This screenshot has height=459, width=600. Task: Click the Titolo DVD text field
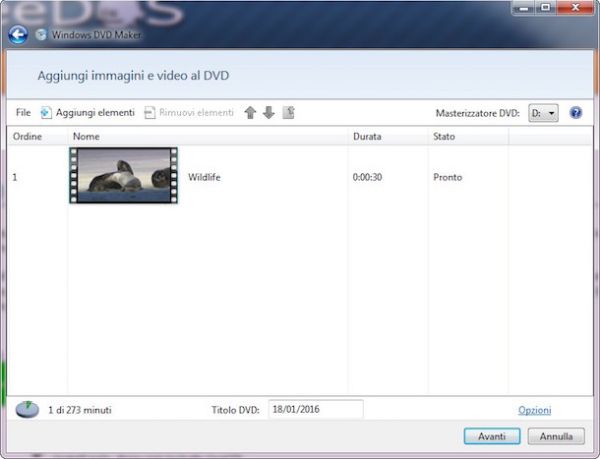point(315,409)
